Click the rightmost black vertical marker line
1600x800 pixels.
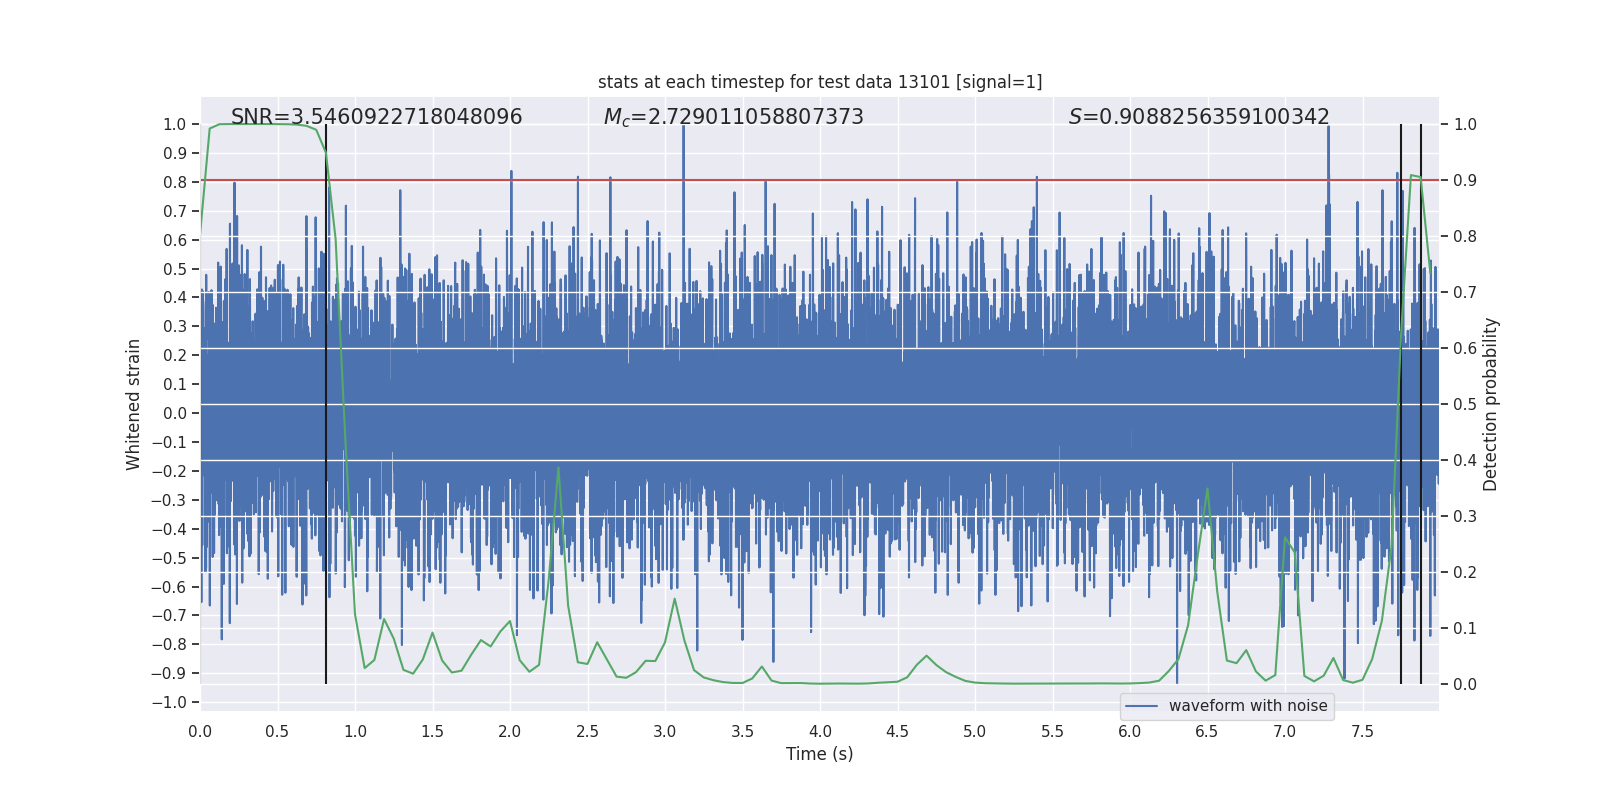coord(1421,400)
